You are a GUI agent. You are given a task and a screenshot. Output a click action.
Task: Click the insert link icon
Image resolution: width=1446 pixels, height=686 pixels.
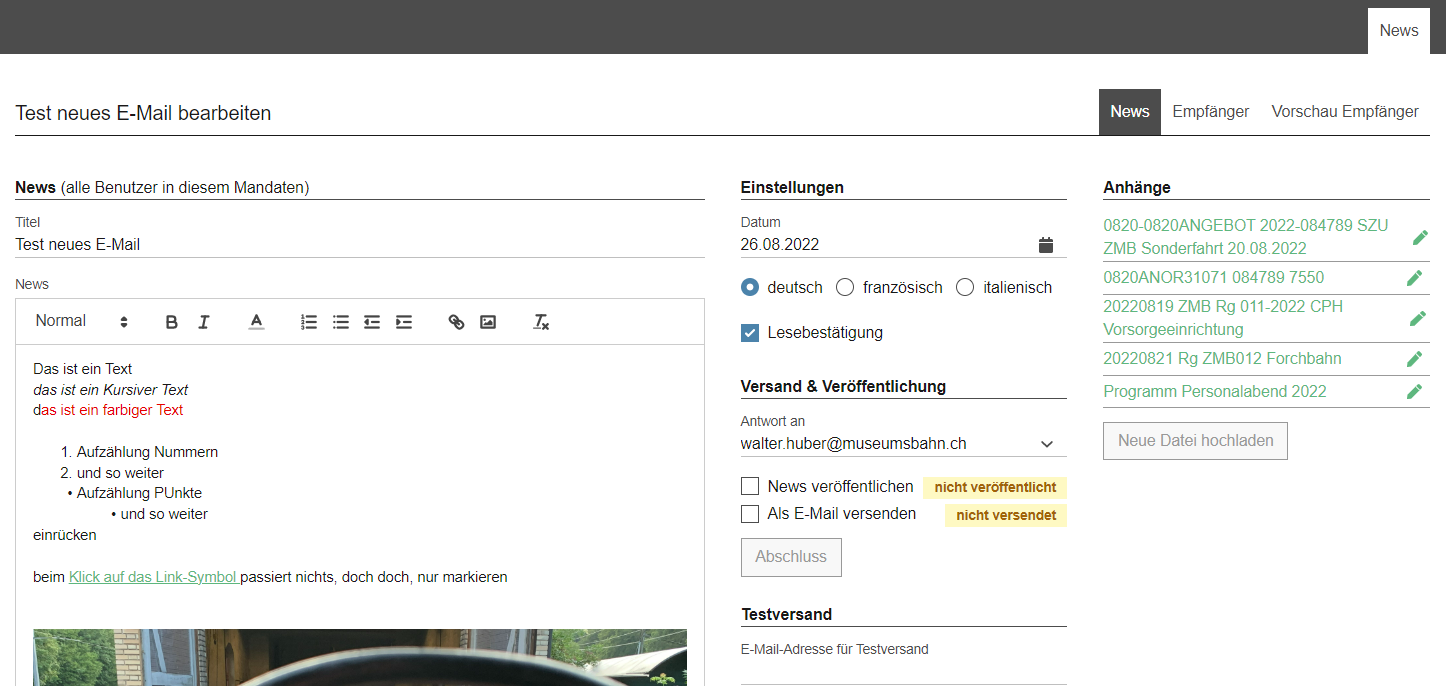click(456, 321)
